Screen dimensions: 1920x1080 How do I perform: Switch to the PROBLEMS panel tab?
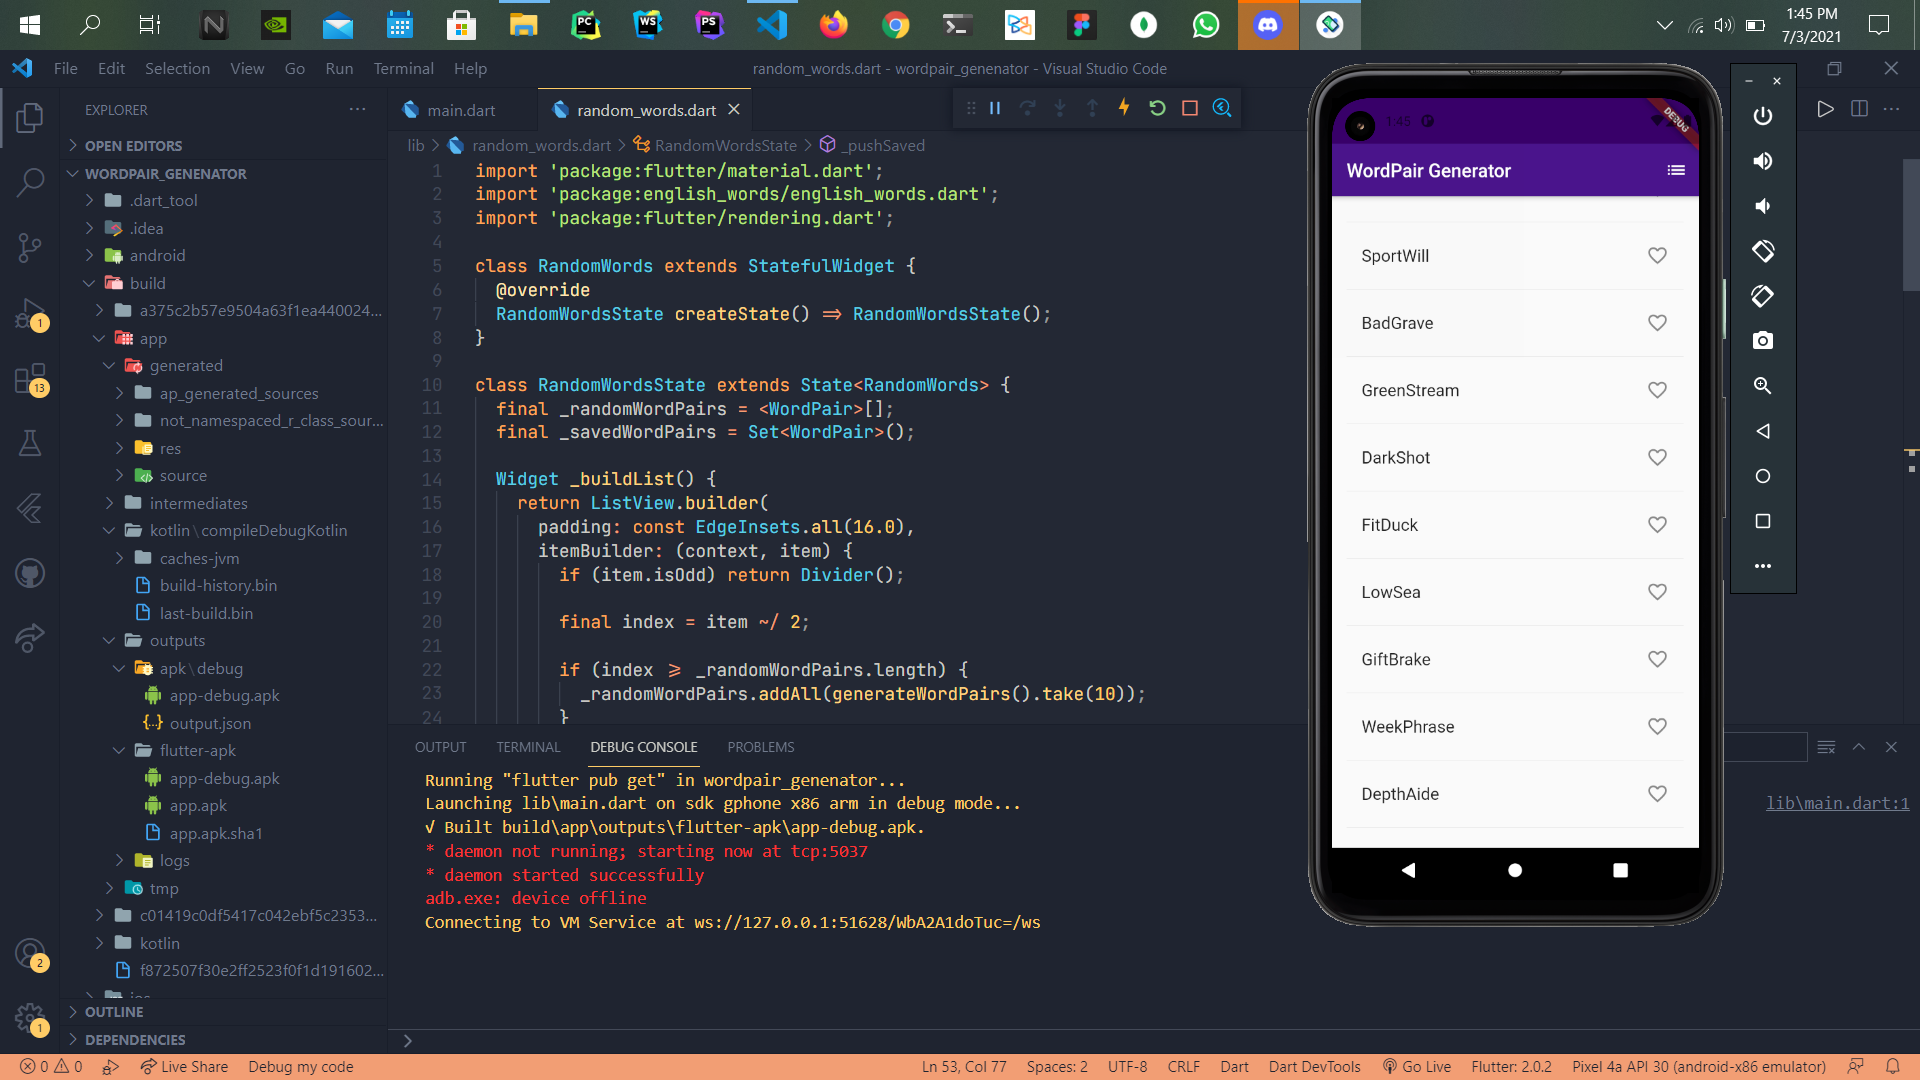(760, 747)
